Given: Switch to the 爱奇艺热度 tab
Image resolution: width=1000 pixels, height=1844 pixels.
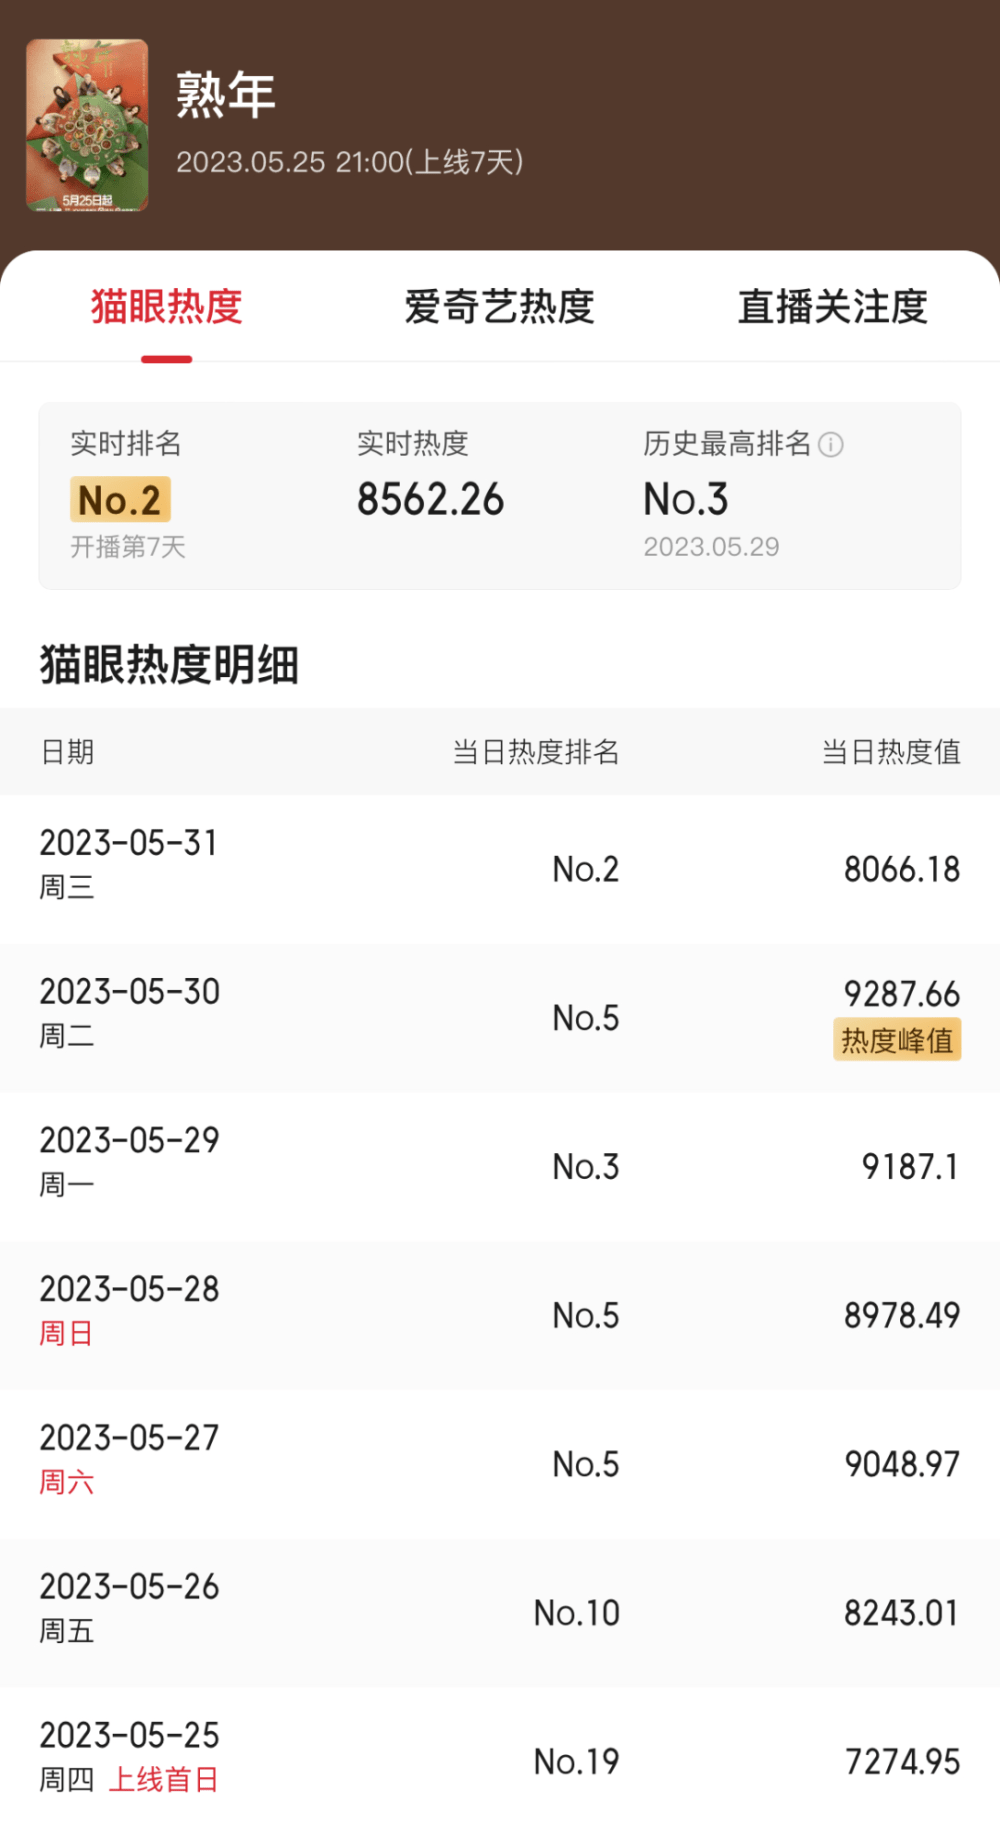Looking at the screenshot, I should [x=499, y=307].
